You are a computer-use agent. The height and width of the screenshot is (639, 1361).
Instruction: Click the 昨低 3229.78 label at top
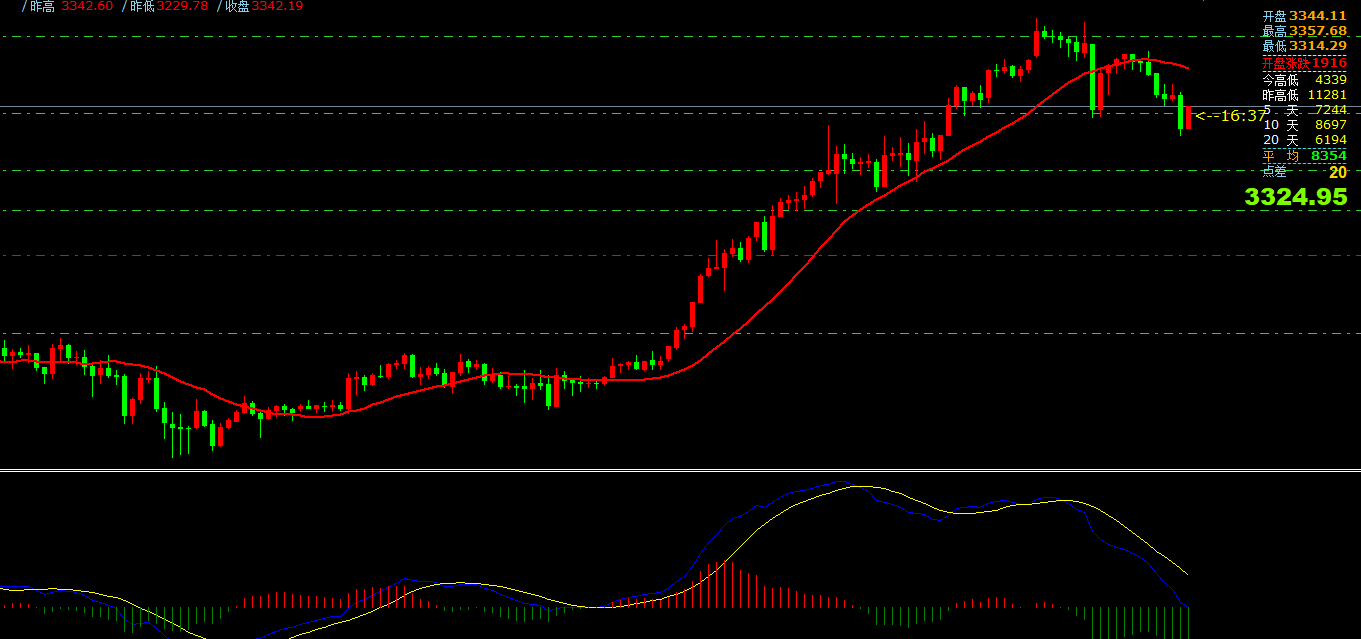pyautogui.click(x=169, y=6)
